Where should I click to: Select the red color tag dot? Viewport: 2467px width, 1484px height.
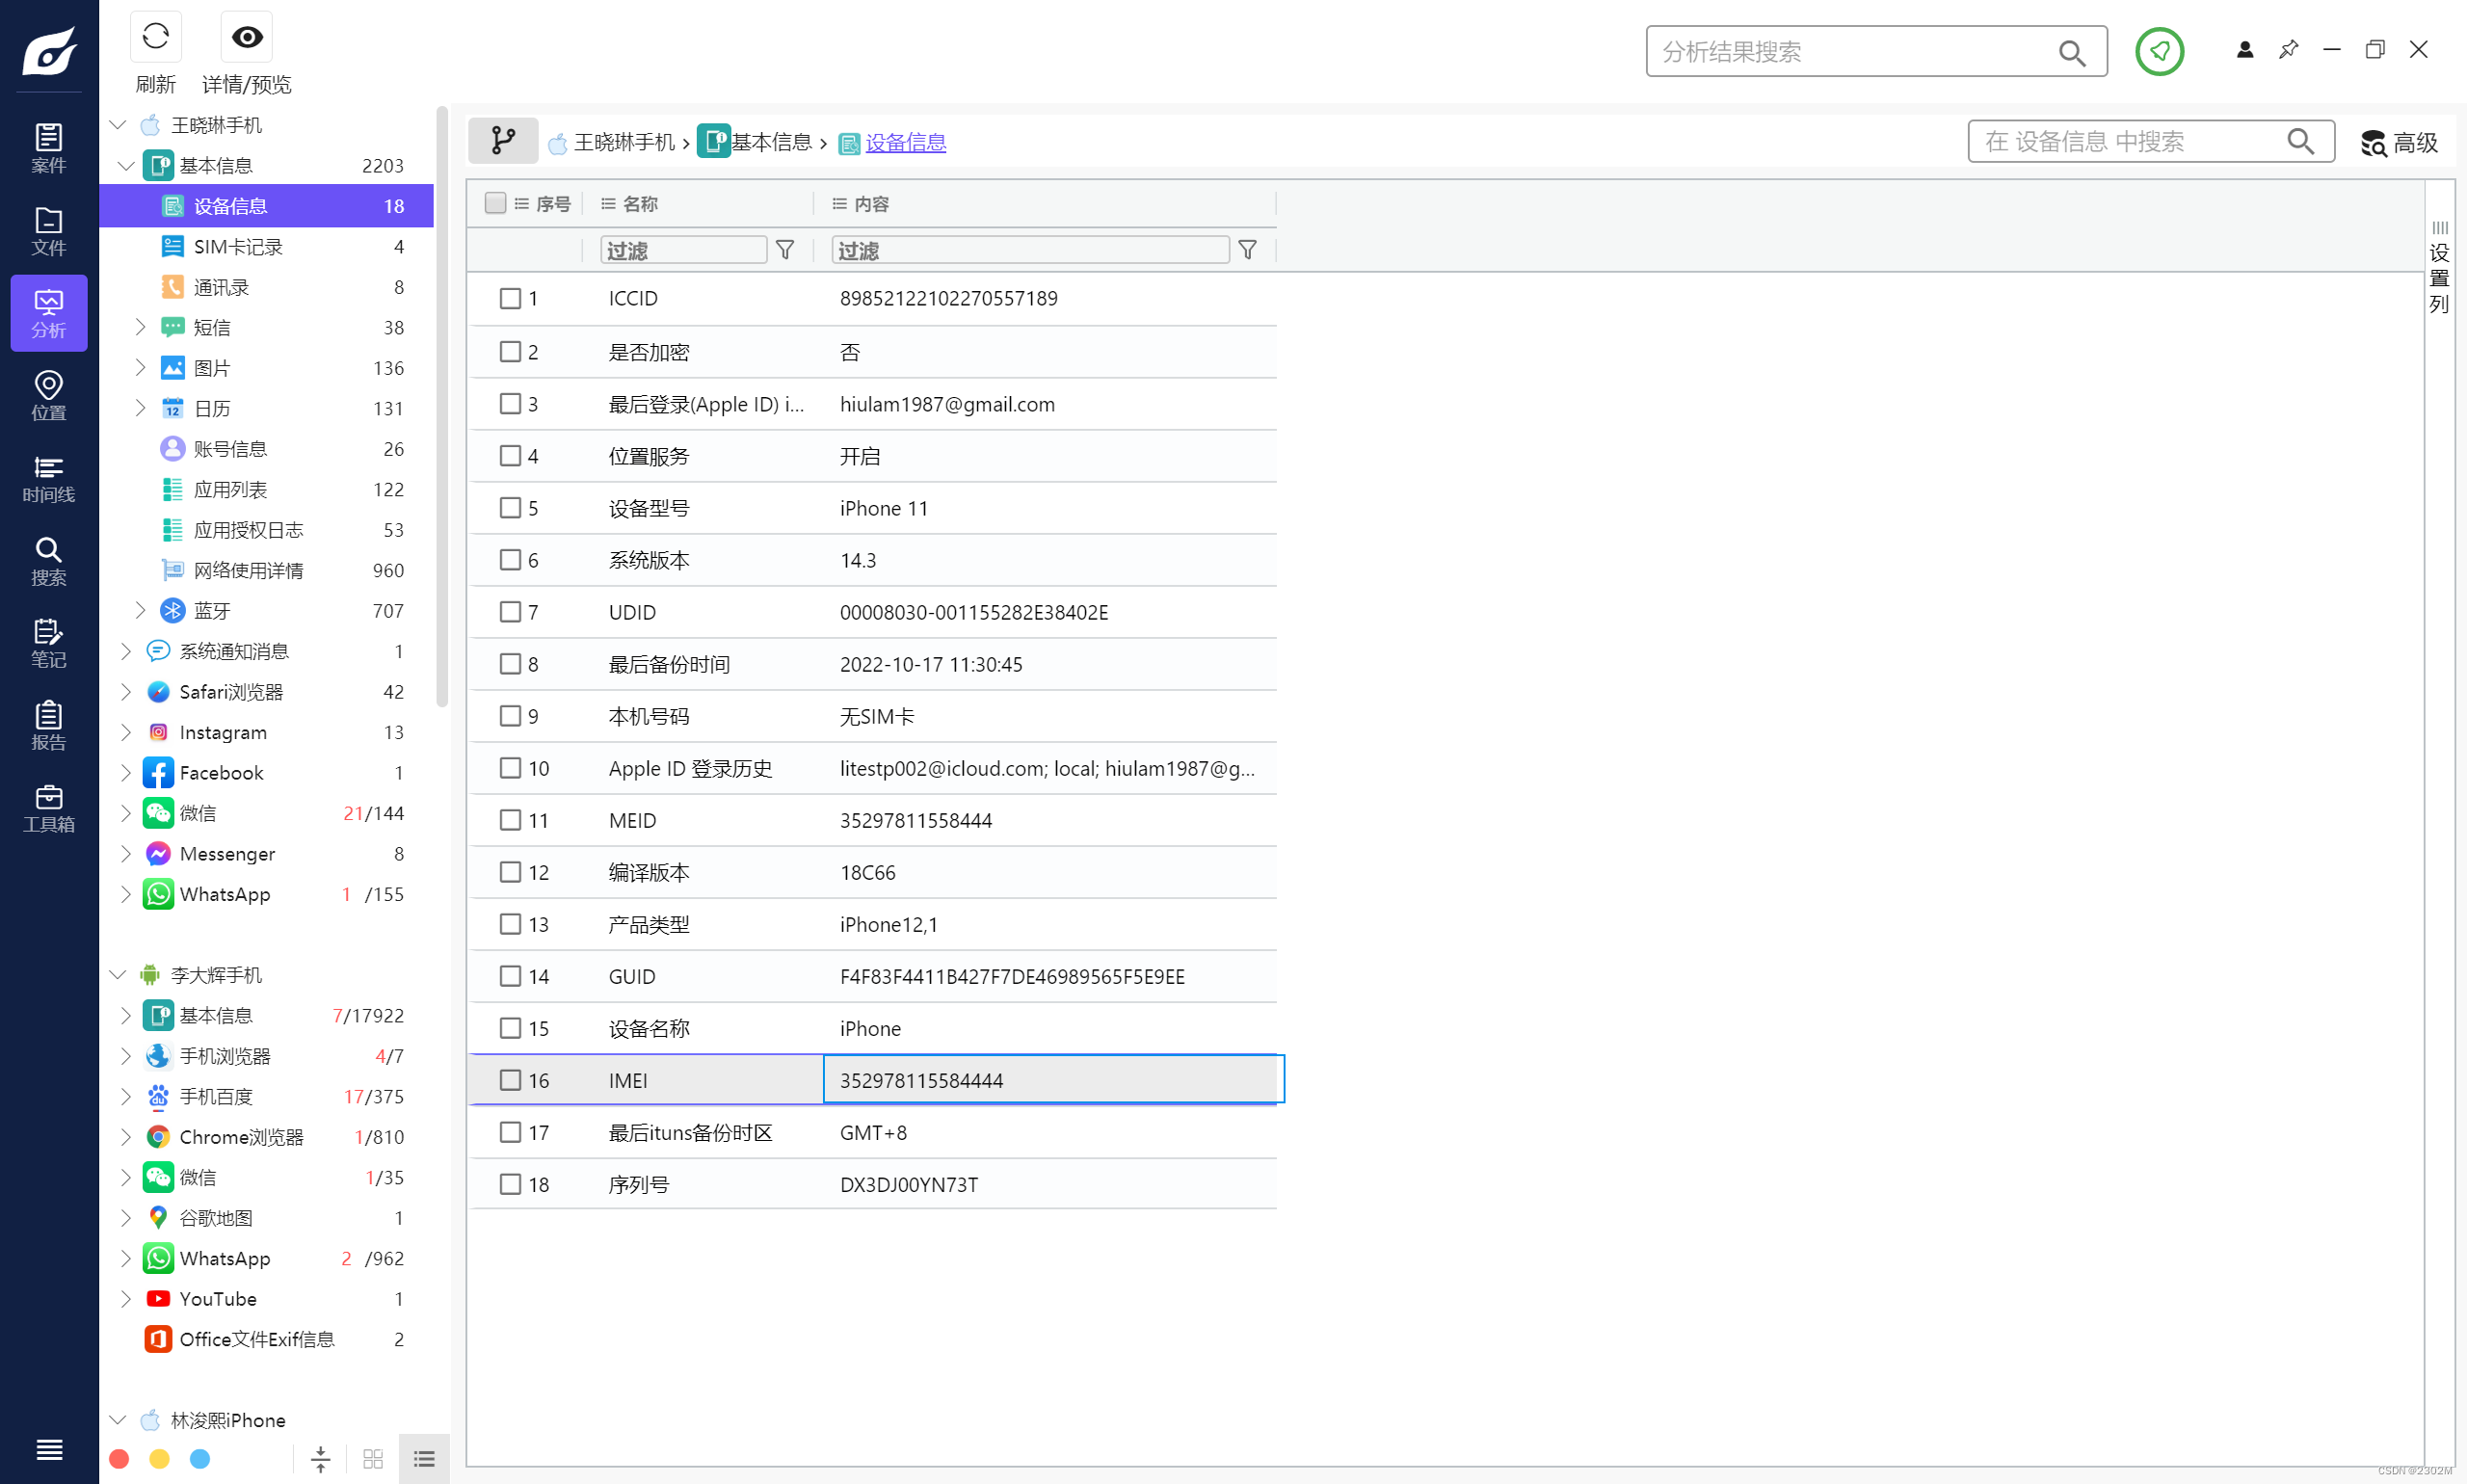(119, 1459)
